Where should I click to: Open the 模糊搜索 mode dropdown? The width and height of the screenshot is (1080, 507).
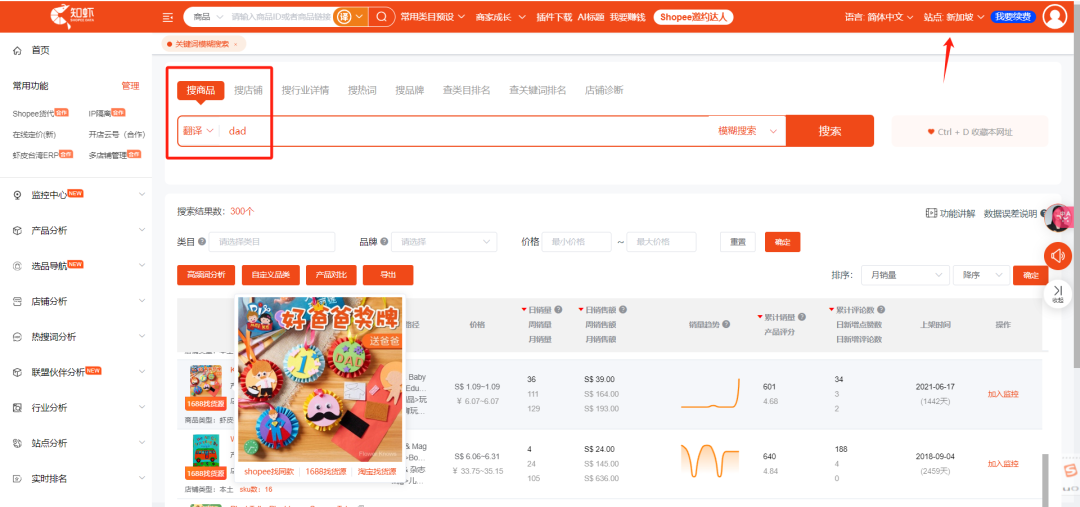747,131
